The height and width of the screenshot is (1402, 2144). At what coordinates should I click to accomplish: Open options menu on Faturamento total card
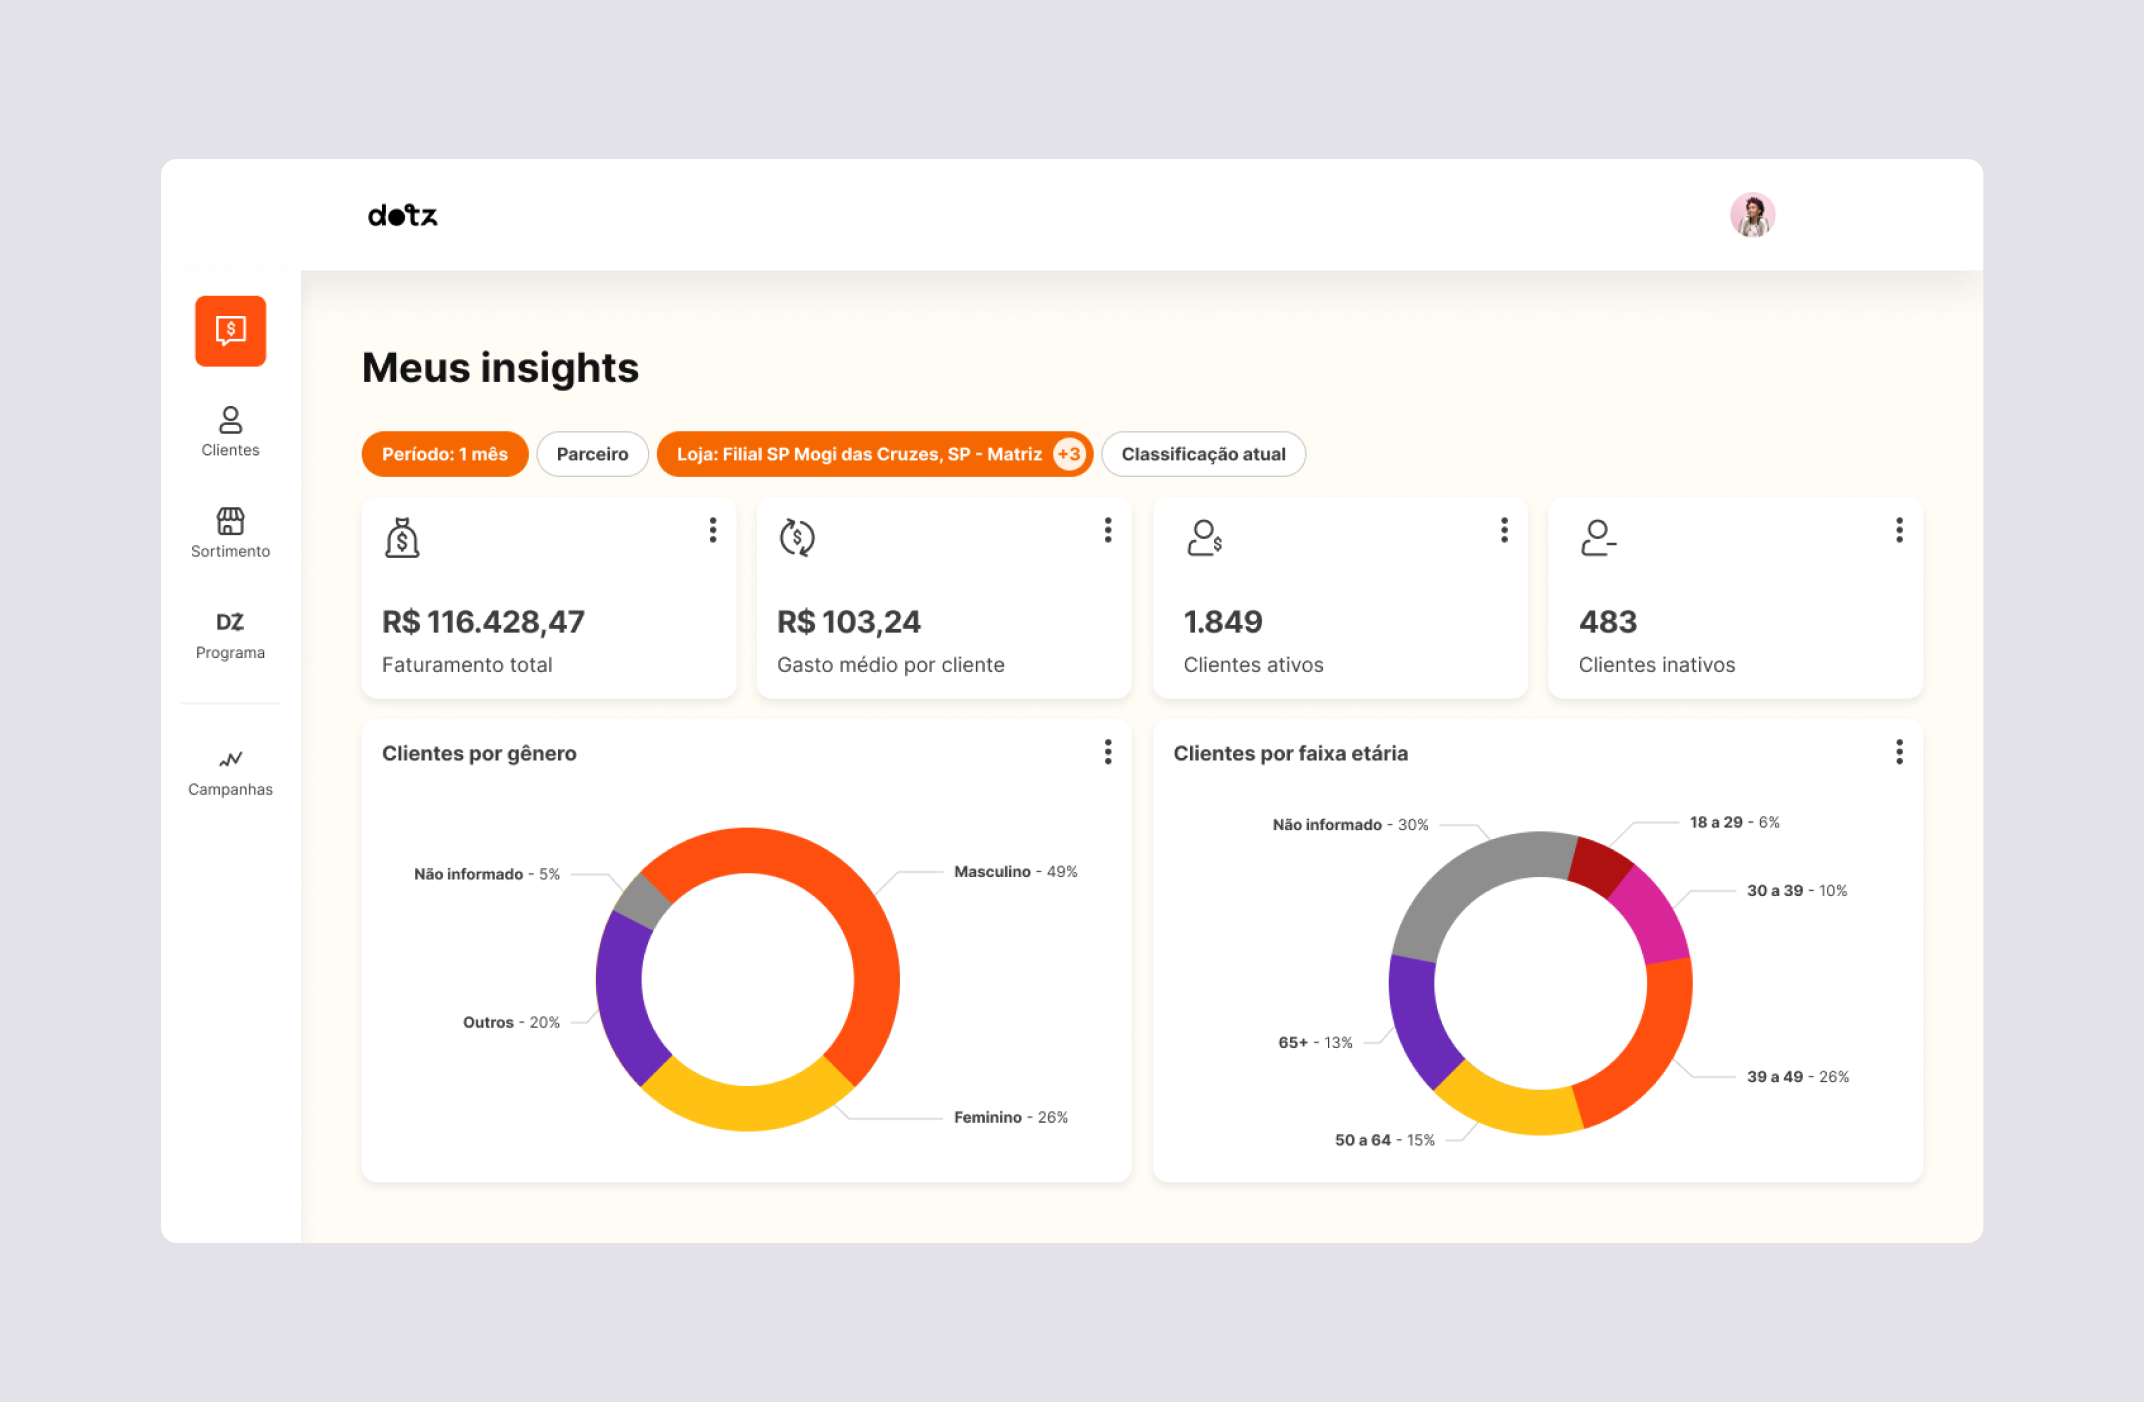tap(713, 530)
